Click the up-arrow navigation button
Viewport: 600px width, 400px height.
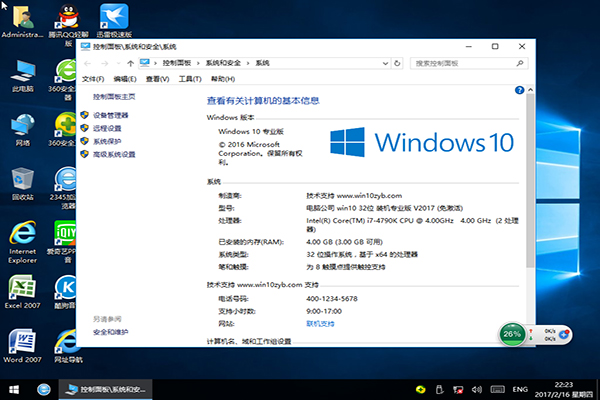click(131, 62)
